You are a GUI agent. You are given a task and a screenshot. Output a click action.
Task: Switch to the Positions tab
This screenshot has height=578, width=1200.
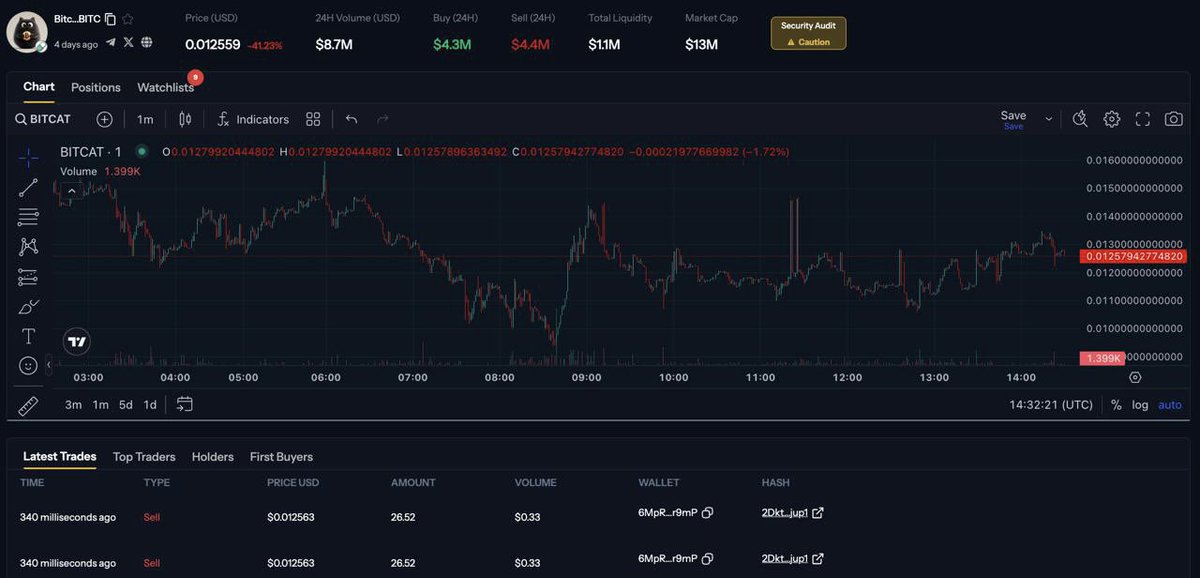(96, 88)
